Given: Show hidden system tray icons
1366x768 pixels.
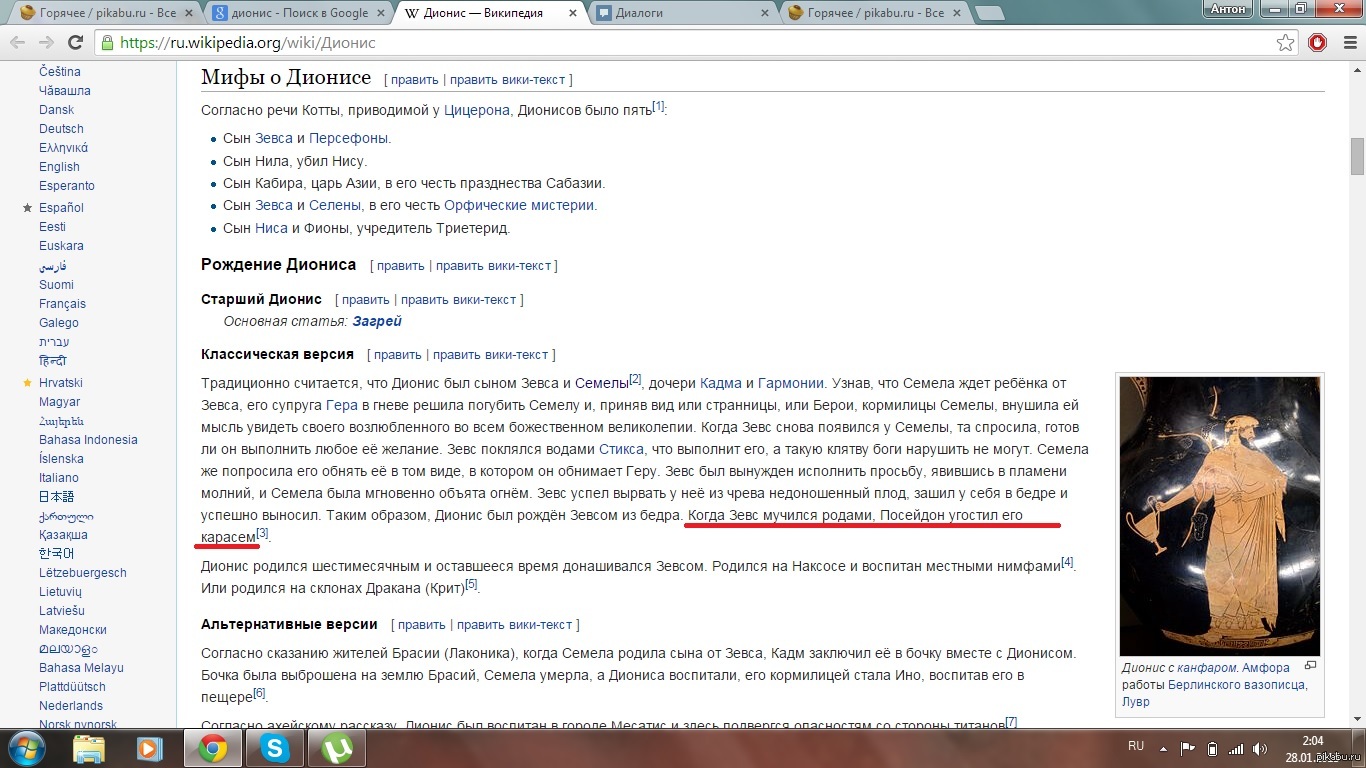Looking at the screenshot, I should click(x=1163, y=748).
